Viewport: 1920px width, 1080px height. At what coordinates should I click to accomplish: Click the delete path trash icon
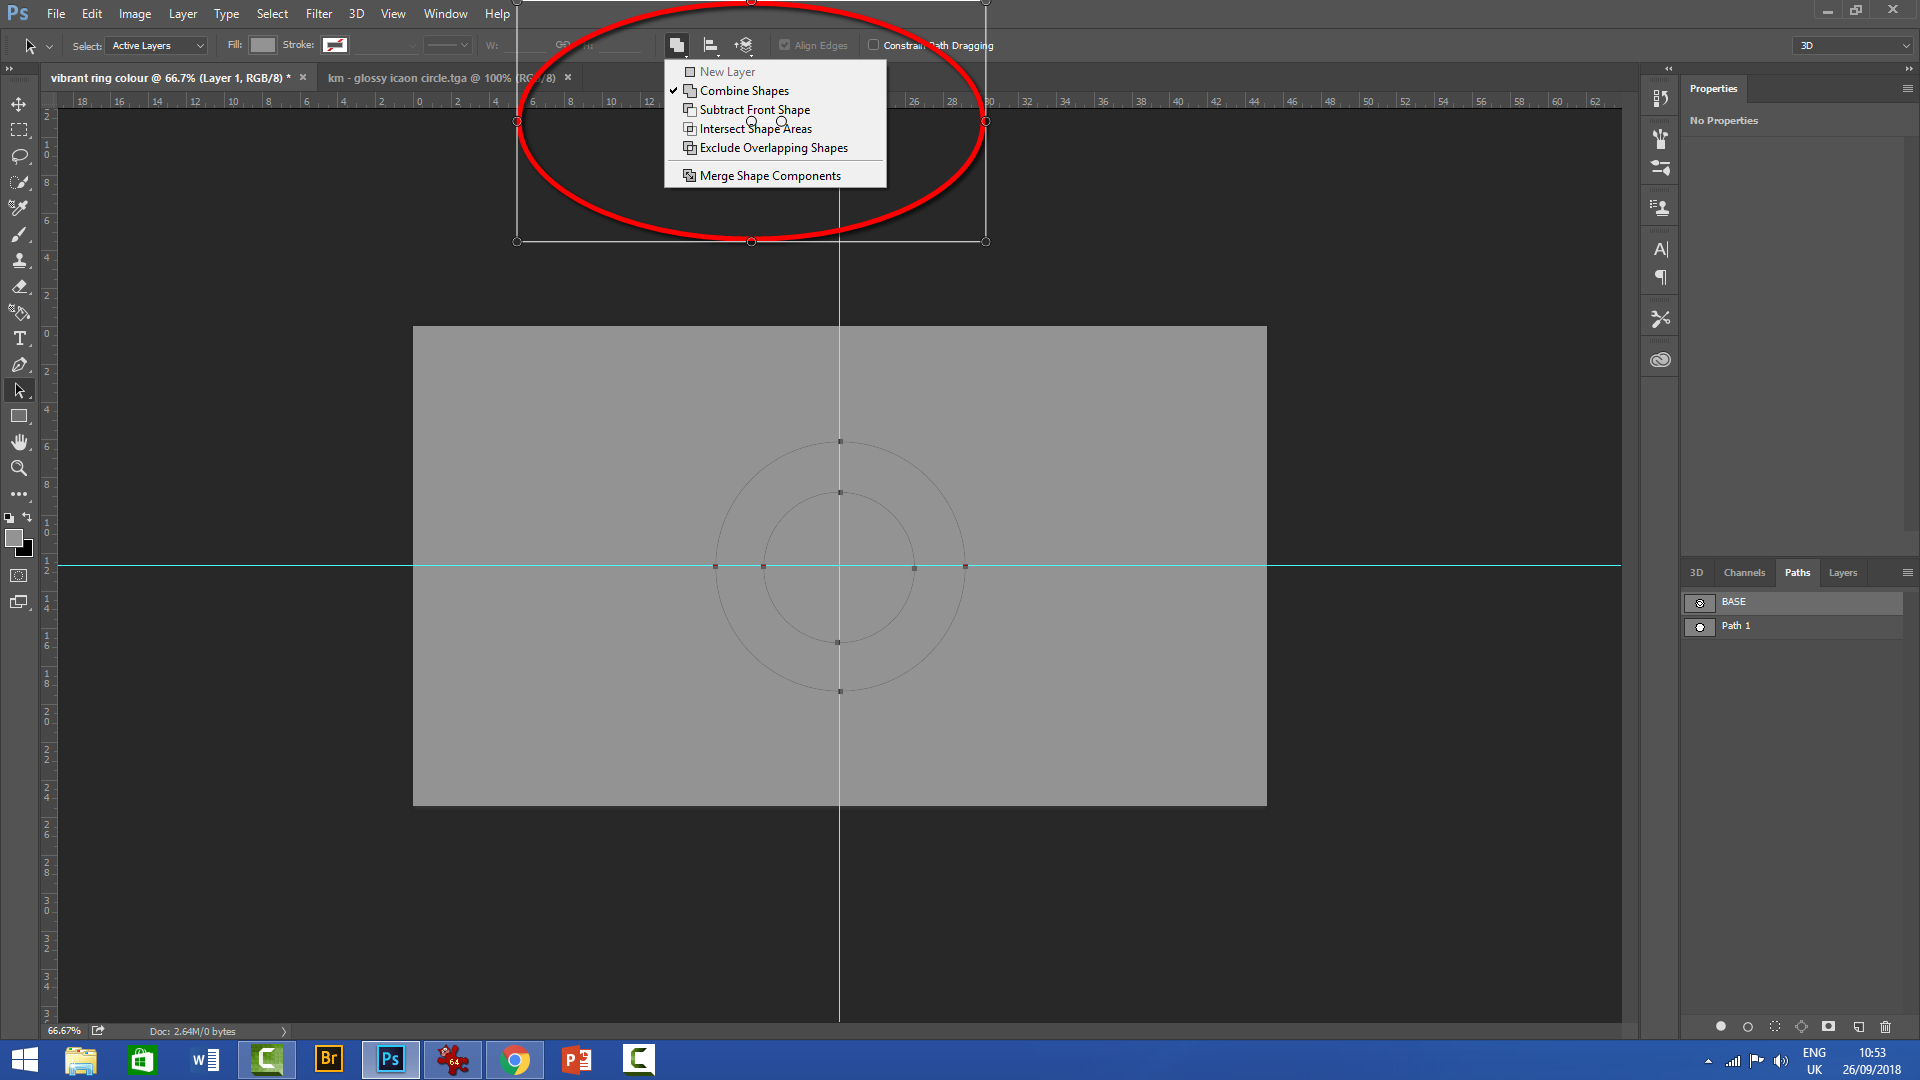coord(1886,1026)
